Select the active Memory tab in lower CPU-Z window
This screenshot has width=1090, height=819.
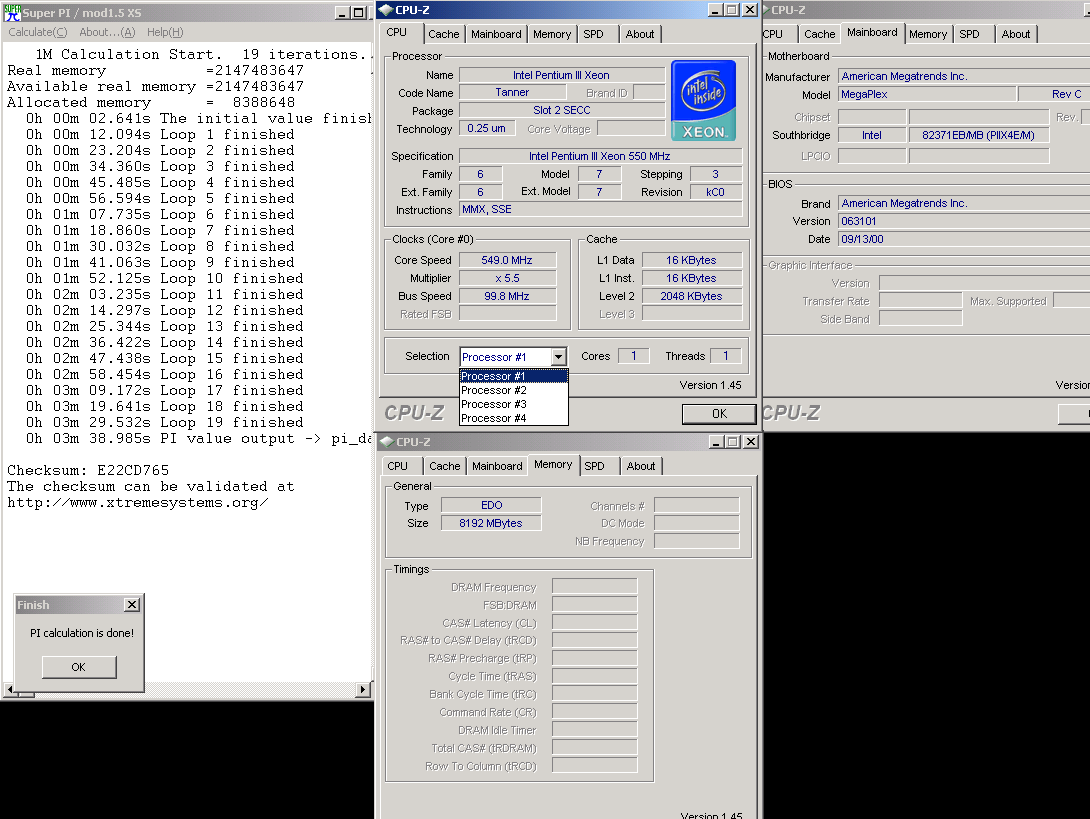pyautogui.click(x=553, y=464)
